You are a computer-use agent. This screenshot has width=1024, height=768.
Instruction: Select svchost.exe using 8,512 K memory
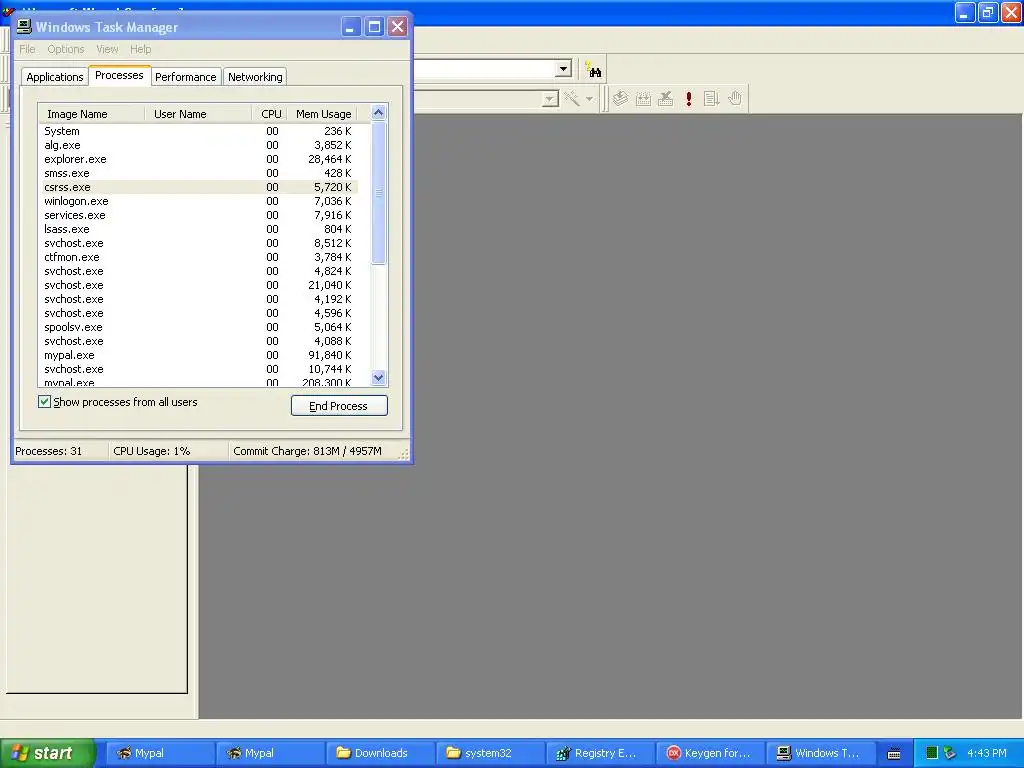(x=199, y=243)
